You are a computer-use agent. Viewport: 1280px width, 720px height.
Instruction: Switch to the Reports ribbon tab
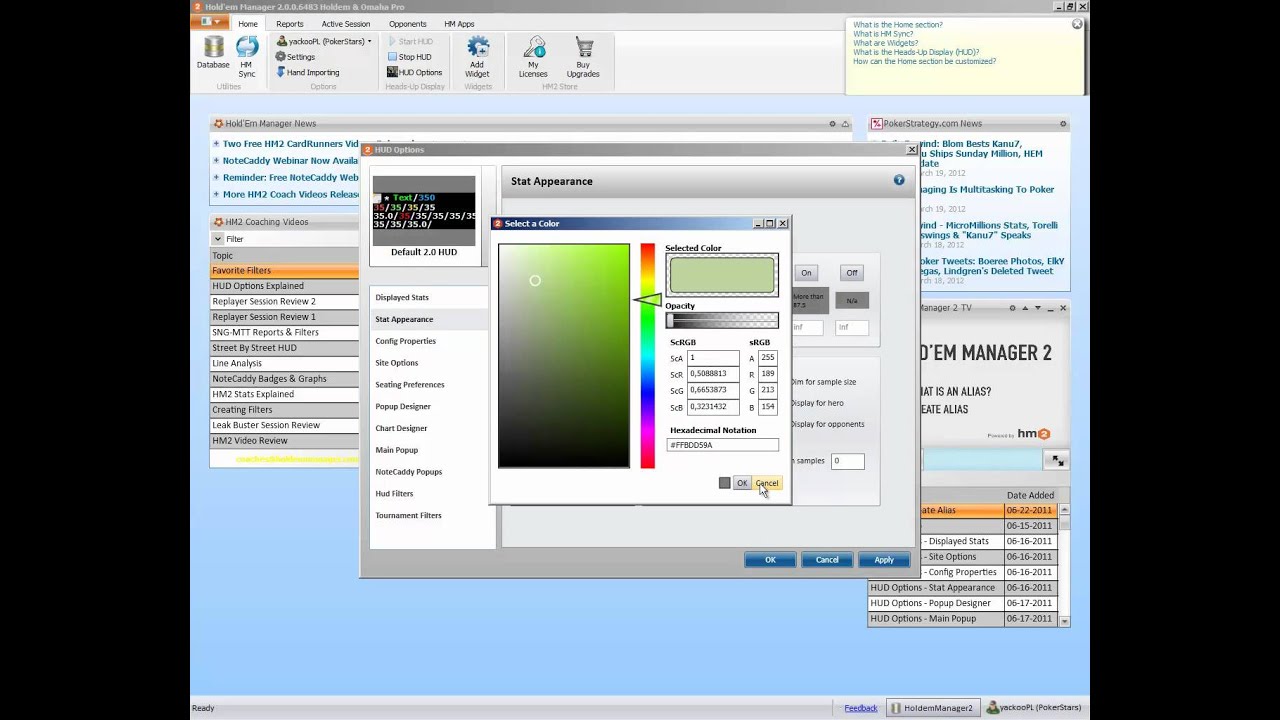[290, 24]
